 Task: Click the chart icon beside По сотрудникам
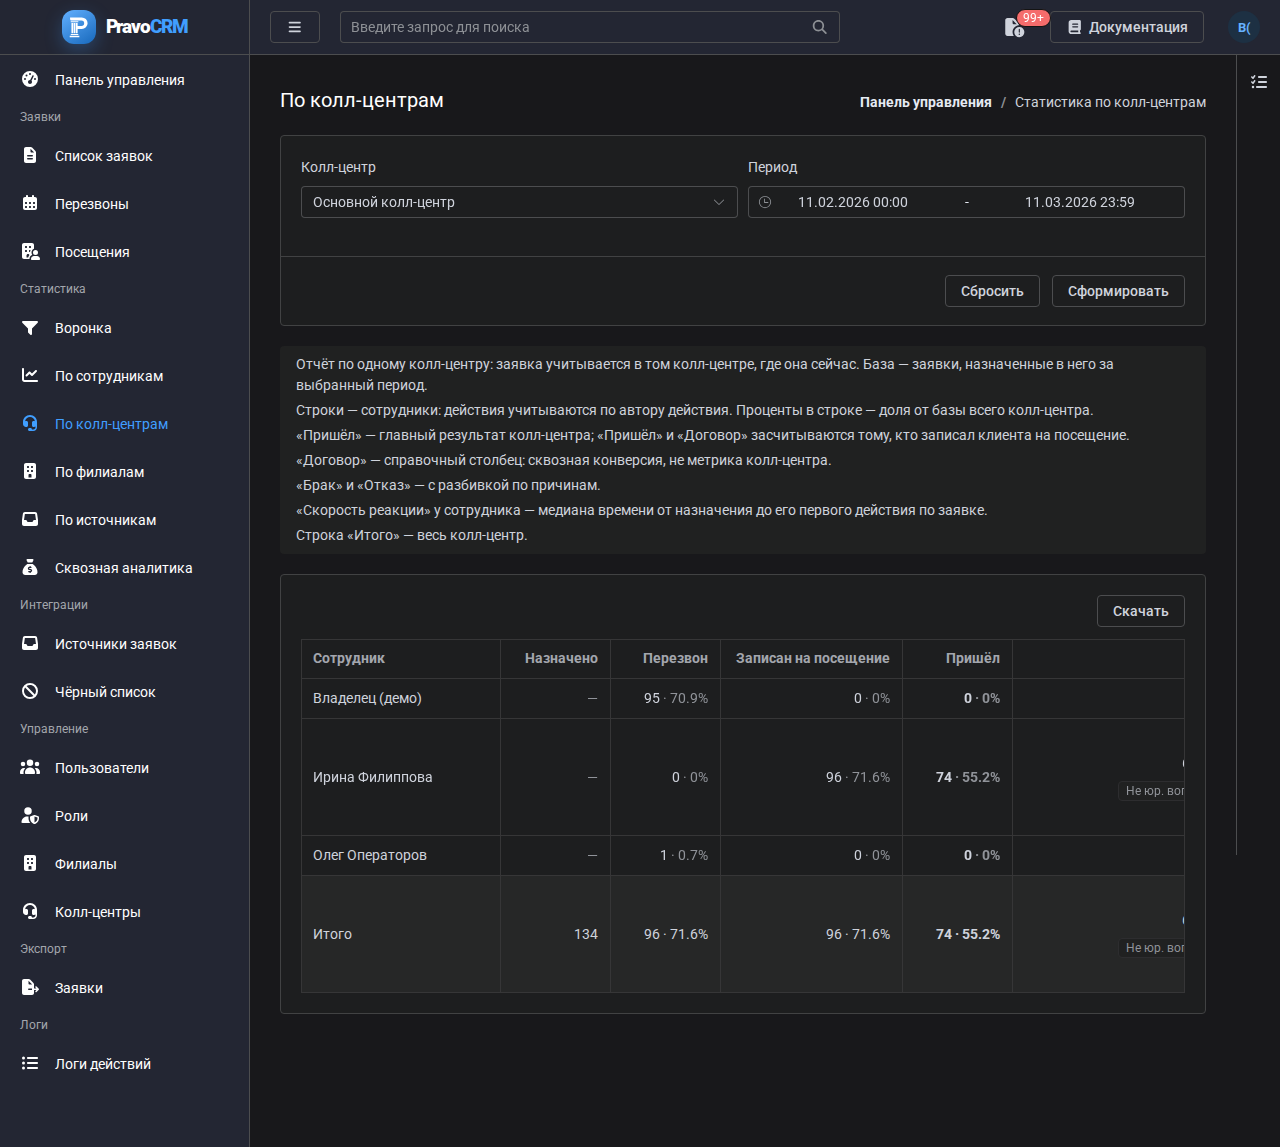30,376
